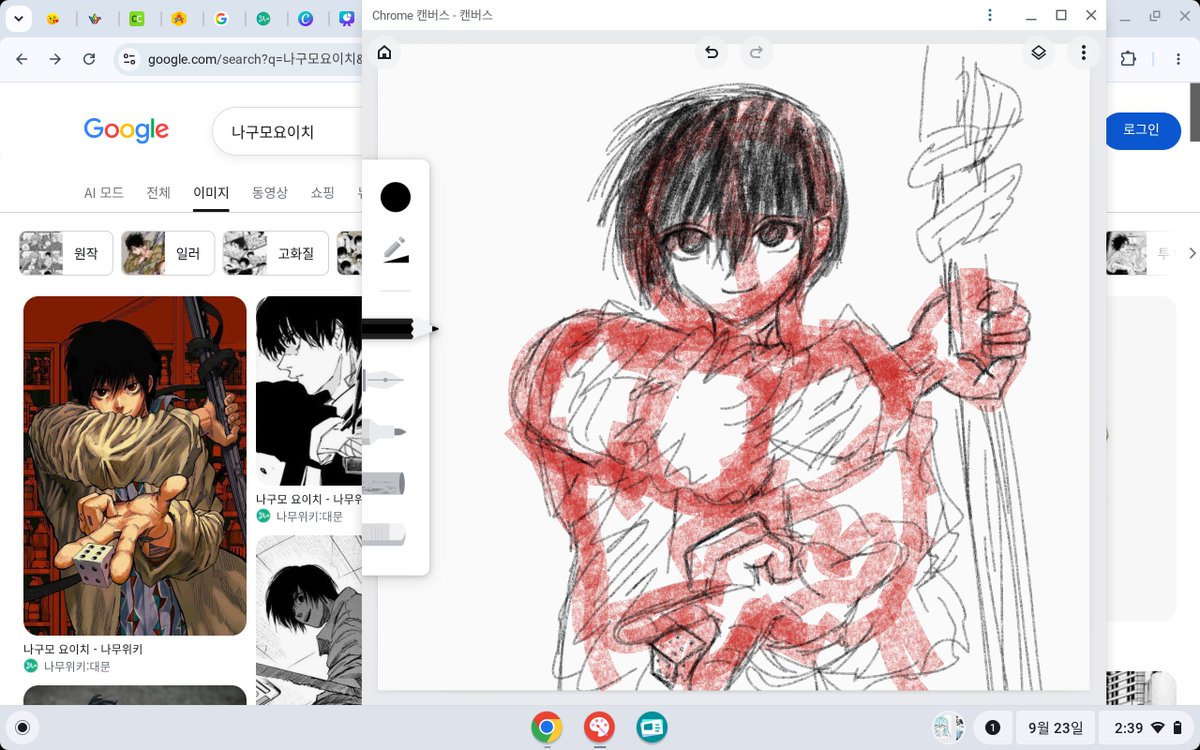Open the black-and-white manga profile image result
This screenshot has height=750, width=1200.
pyautogui.click(x=309, y=391)
